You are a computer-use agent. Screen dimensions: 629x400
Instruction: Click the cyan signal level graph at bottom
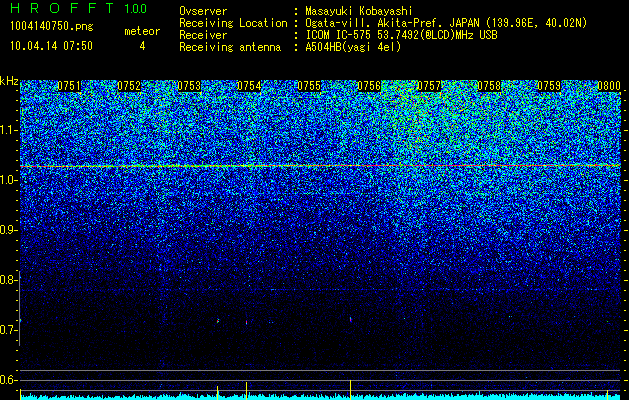pyautogui.click(x=321, y=397)
